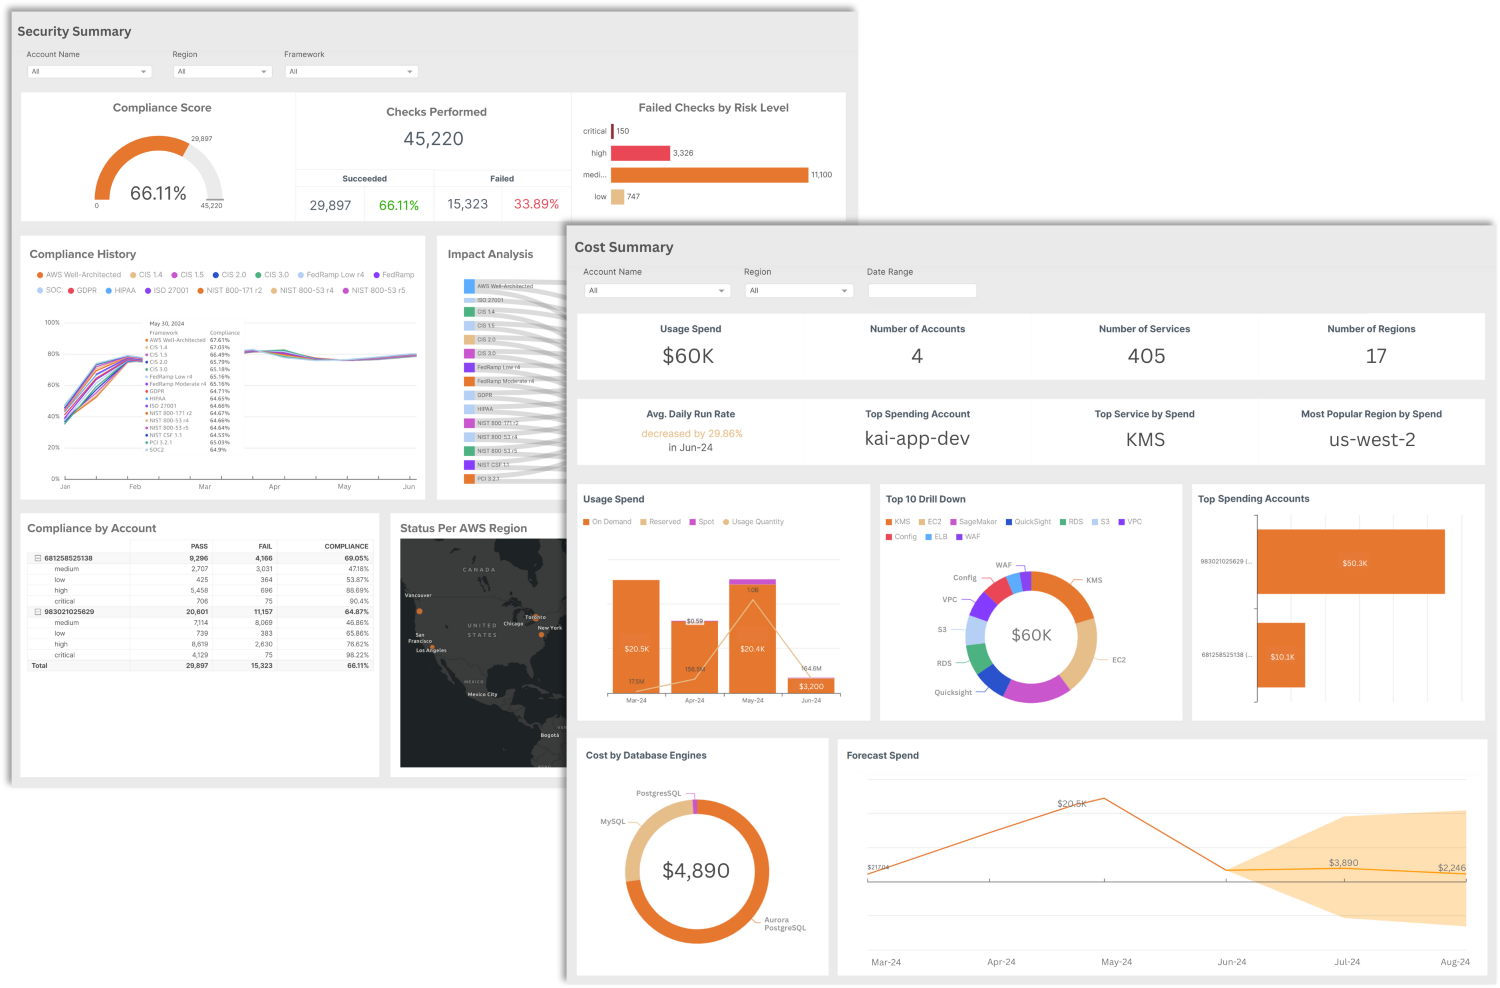Select the KMS legend icon in Top 10 Drill Down
Image resolution: width=1500 pixels, height=988 pixels.
click(888, 522)
